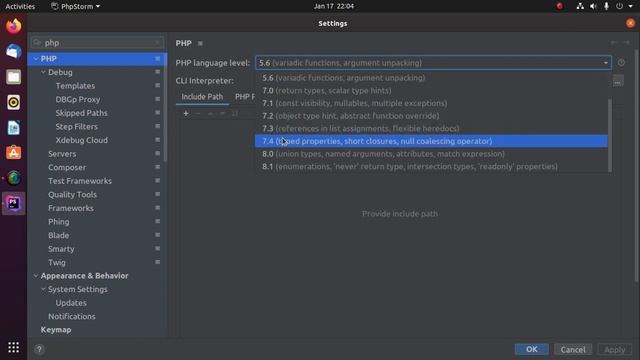The width and height of the screenshot is (640, 360).
Task: Click project settings icon on Twig row
Action: (x=158, y=262)
